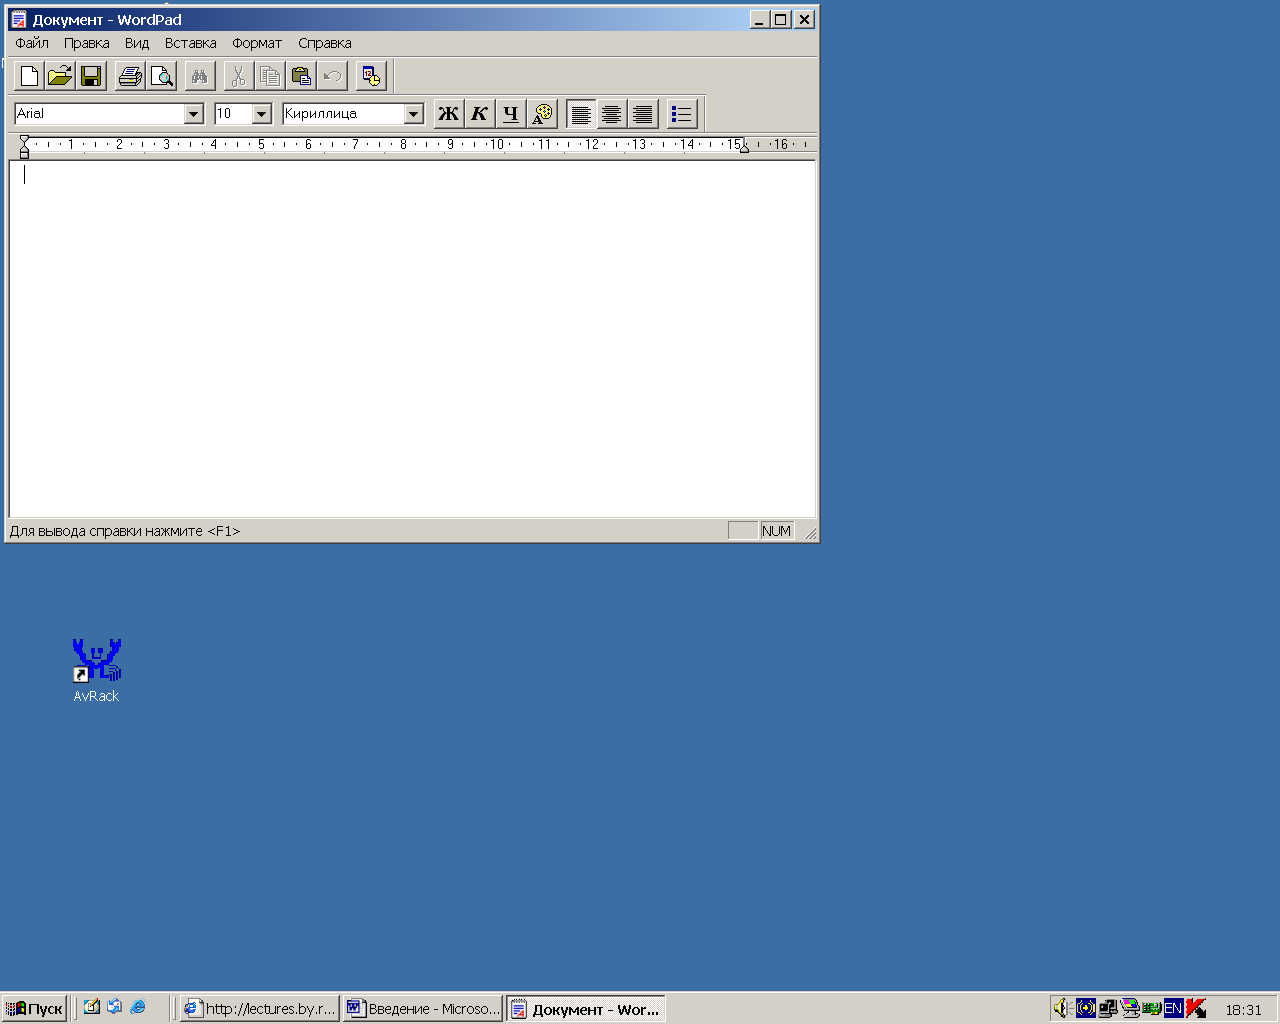The image size is (1280, 1024).
Task: Click inside the document text area
Action: pyautogui.click(x=412, y=339)
